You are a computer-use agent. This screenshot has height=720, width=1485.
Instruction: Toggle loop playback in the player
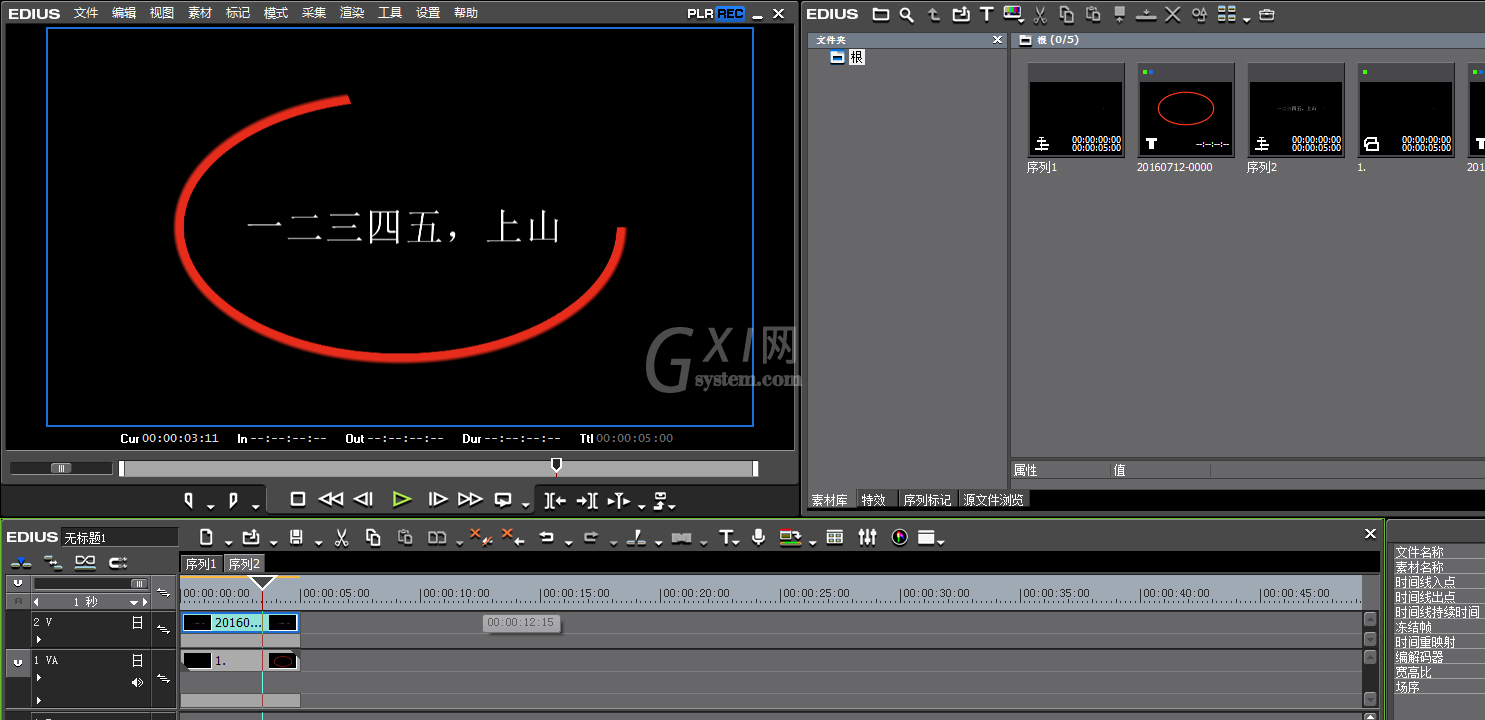click(503, 499)
